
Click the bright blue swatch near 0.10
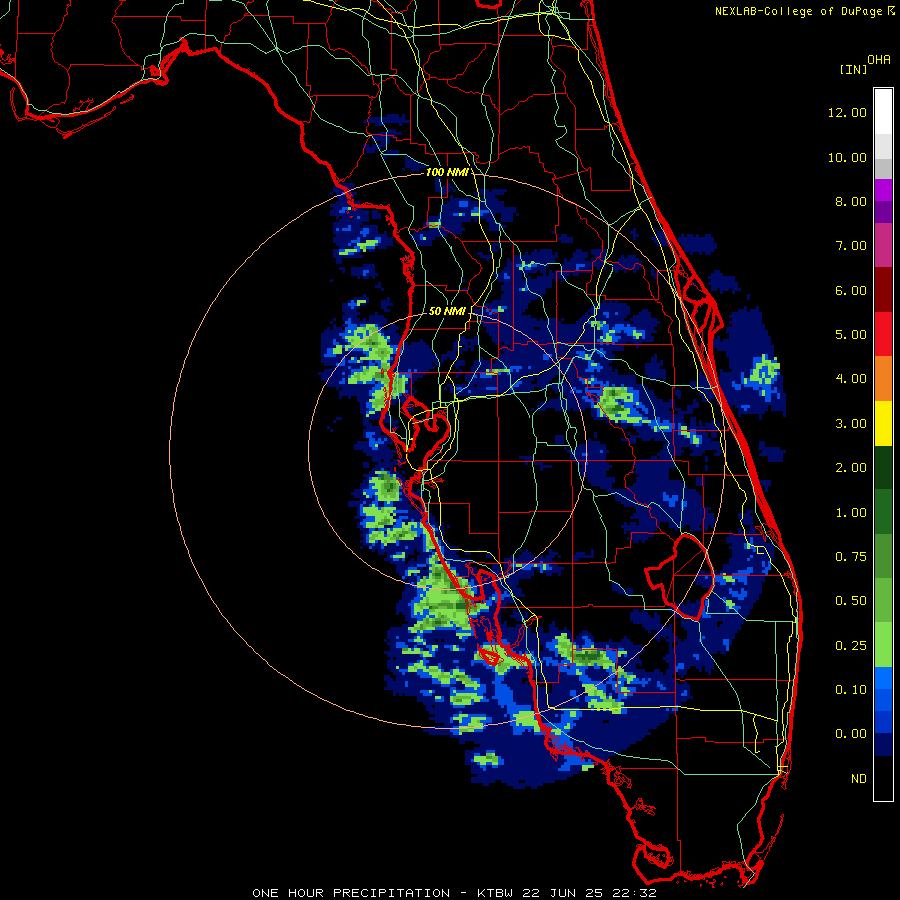click(x=883, y=678)
